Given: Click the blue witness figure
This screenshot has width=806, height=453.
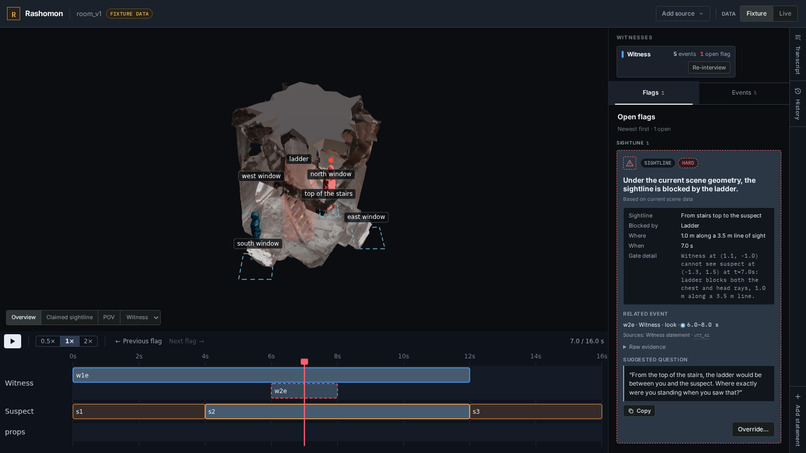Looking at the screenshot, I should coord(255,225).
